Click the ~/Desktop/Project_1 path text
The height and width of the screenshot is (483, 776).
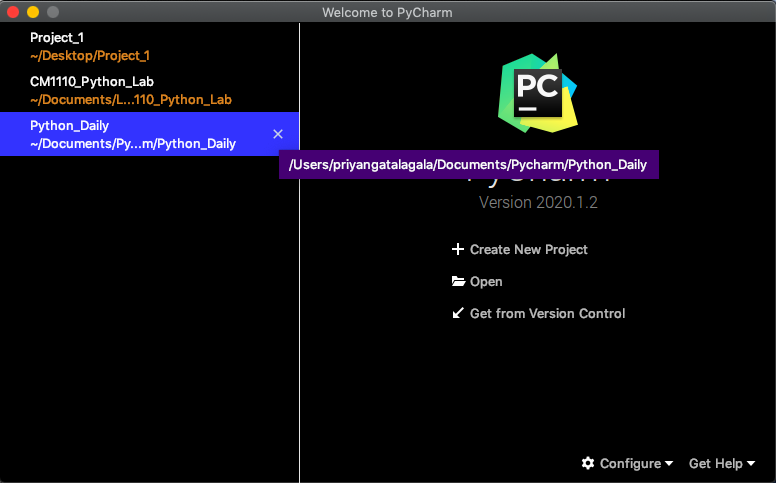(90, 56)
